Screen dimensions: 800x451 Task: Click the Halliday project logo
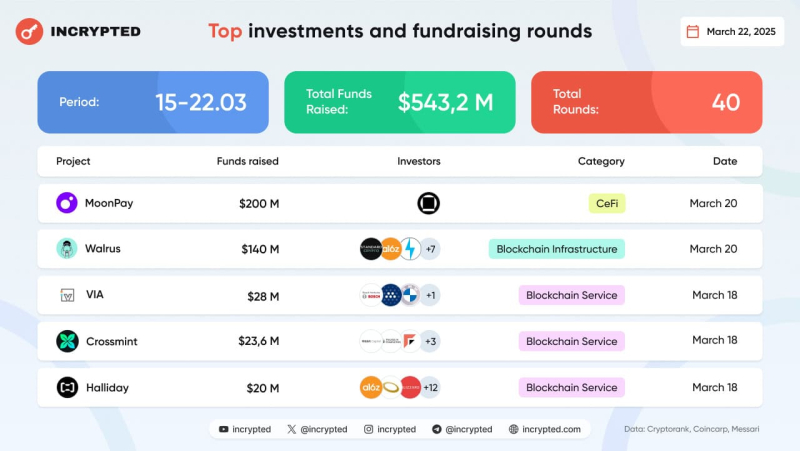pyautogui.click(x=67, y=387)
